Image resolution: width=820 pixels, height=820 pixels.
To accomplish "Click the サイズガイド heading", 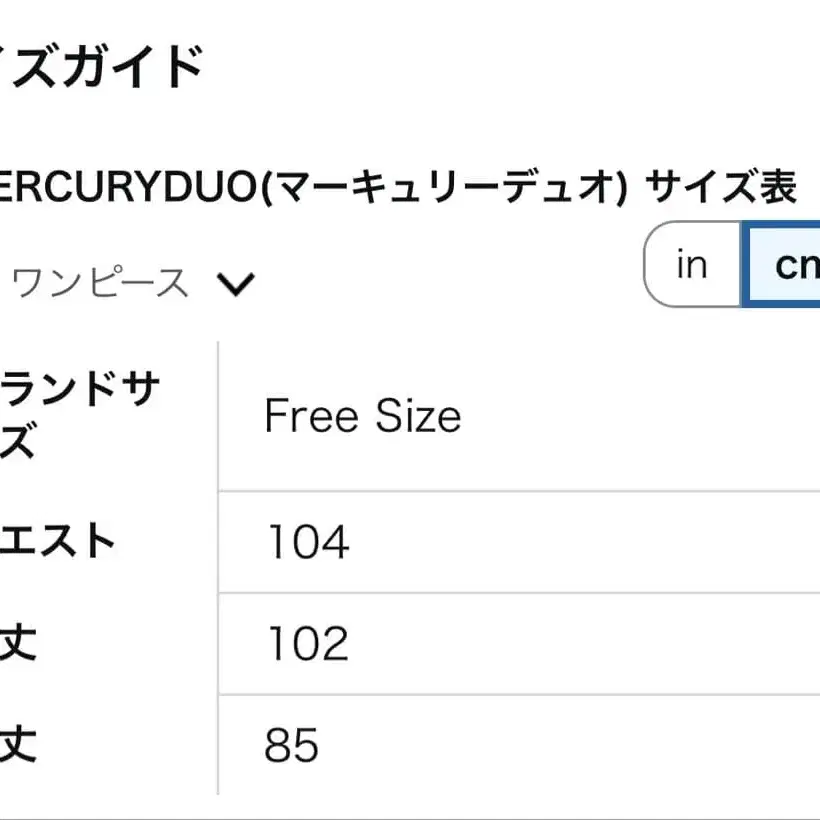I will pyautogui.click(x=100, y=68).
